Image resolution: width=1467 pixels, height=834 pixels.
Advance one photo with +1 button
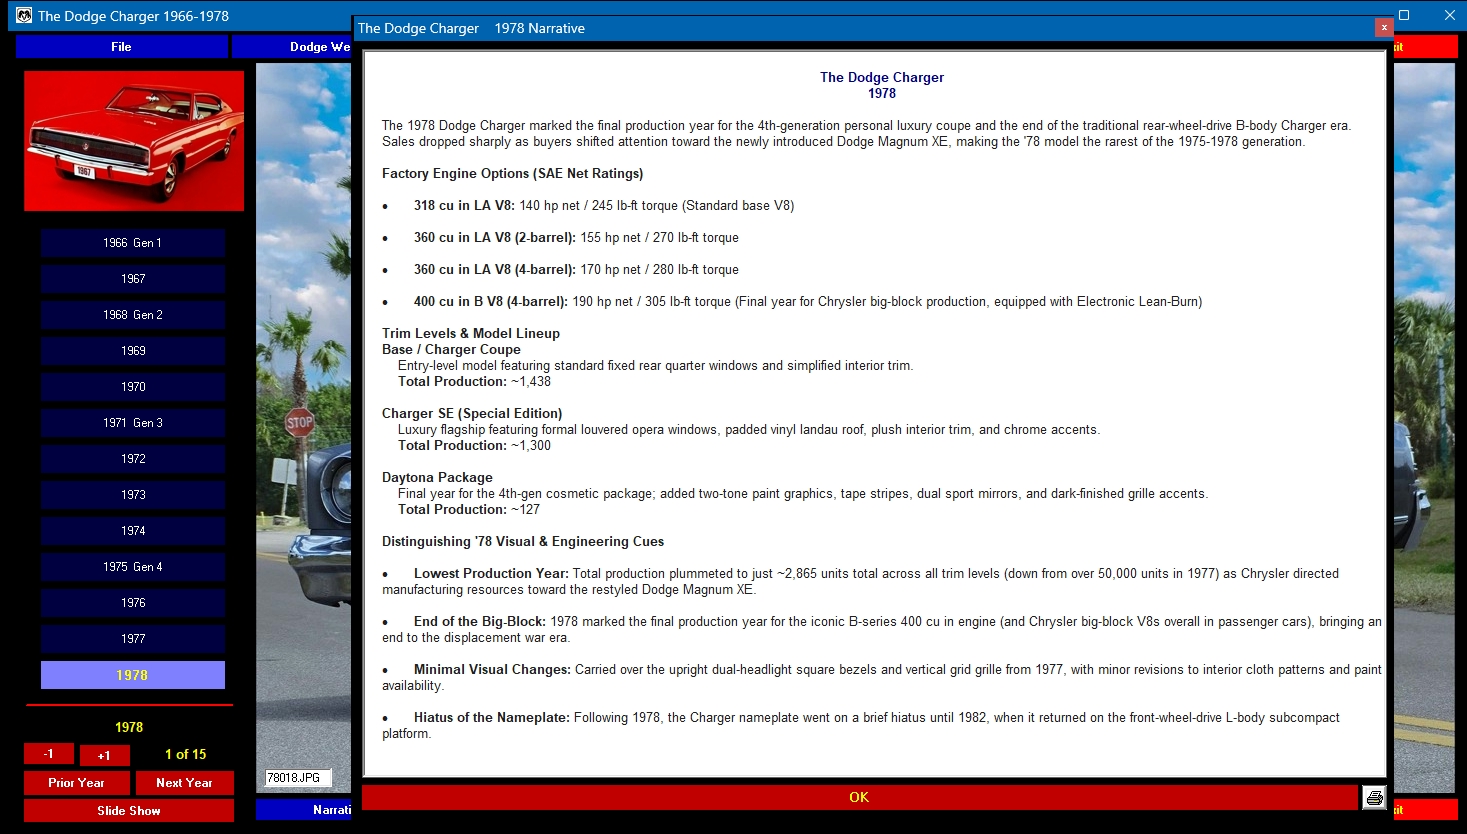[x=104, y=755]
